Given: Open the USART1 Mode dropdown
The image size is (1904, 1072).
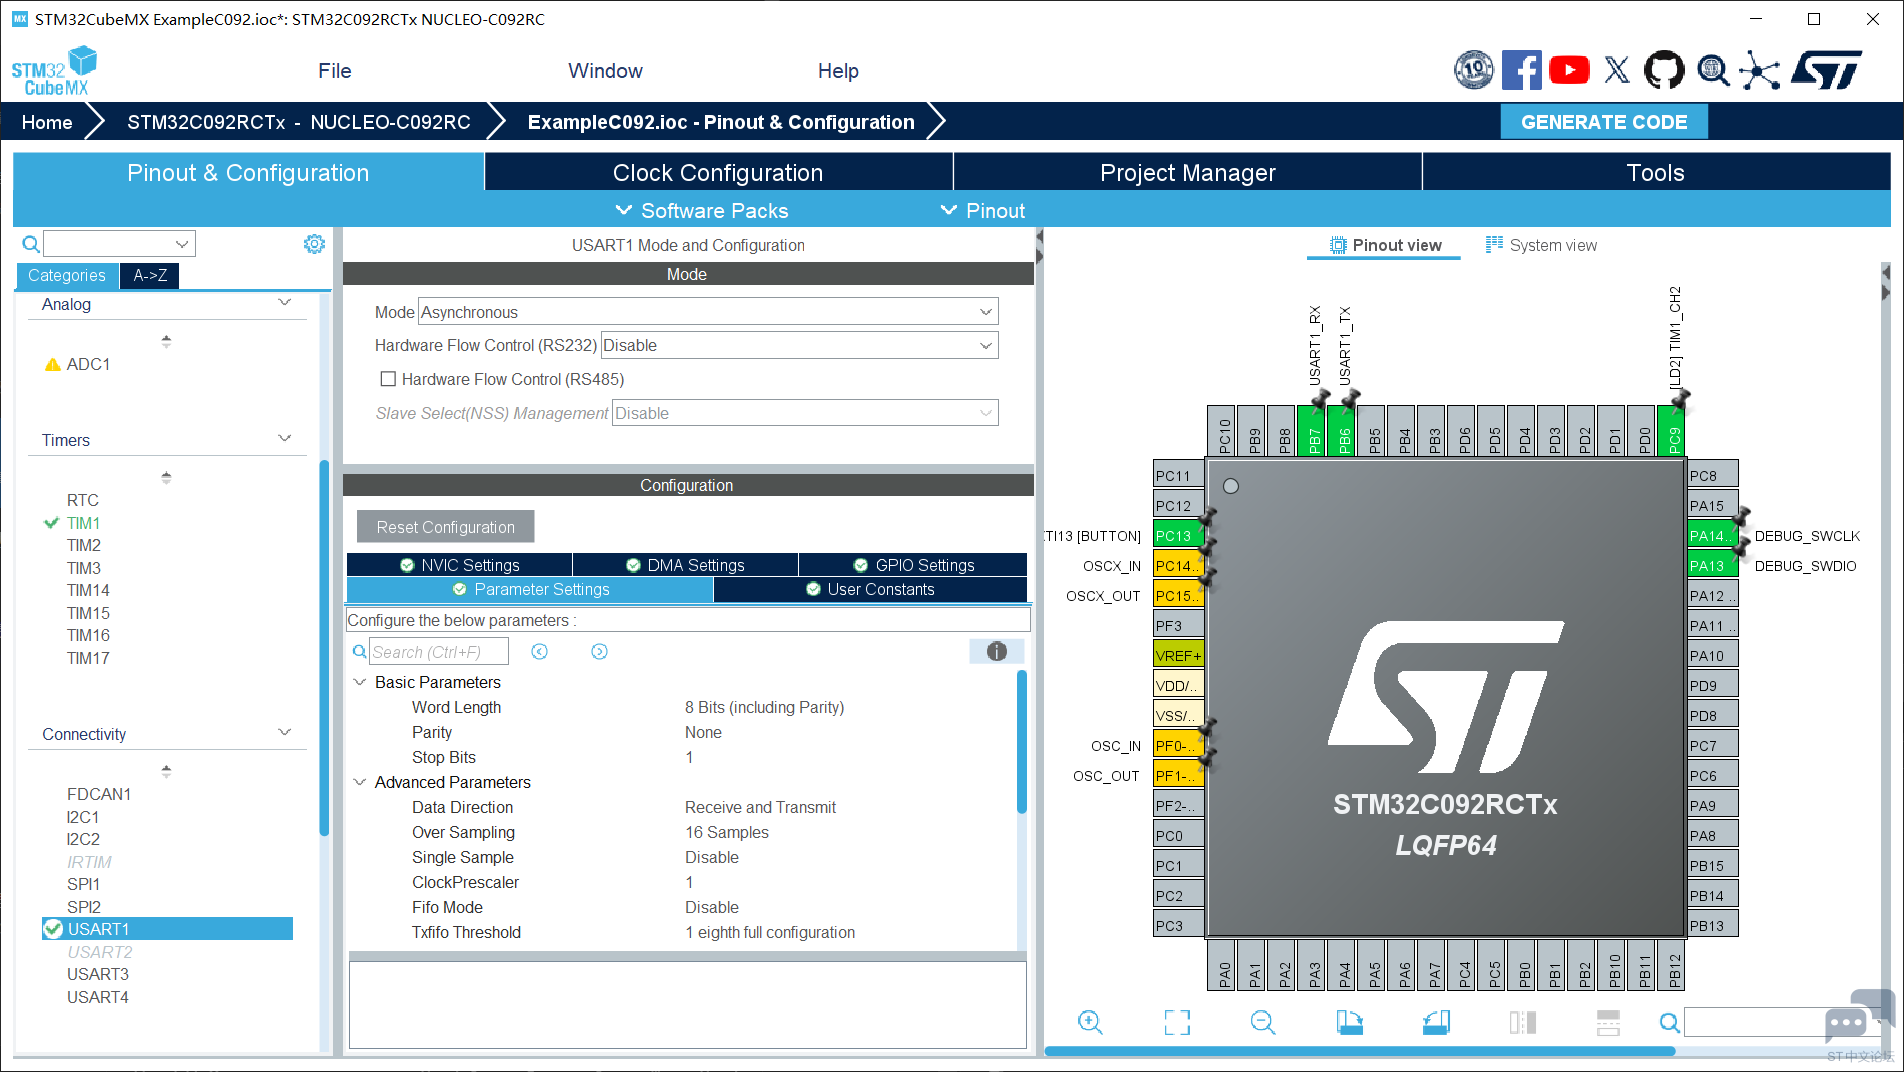Looking at the screenshot, I should tap(708, 312).
